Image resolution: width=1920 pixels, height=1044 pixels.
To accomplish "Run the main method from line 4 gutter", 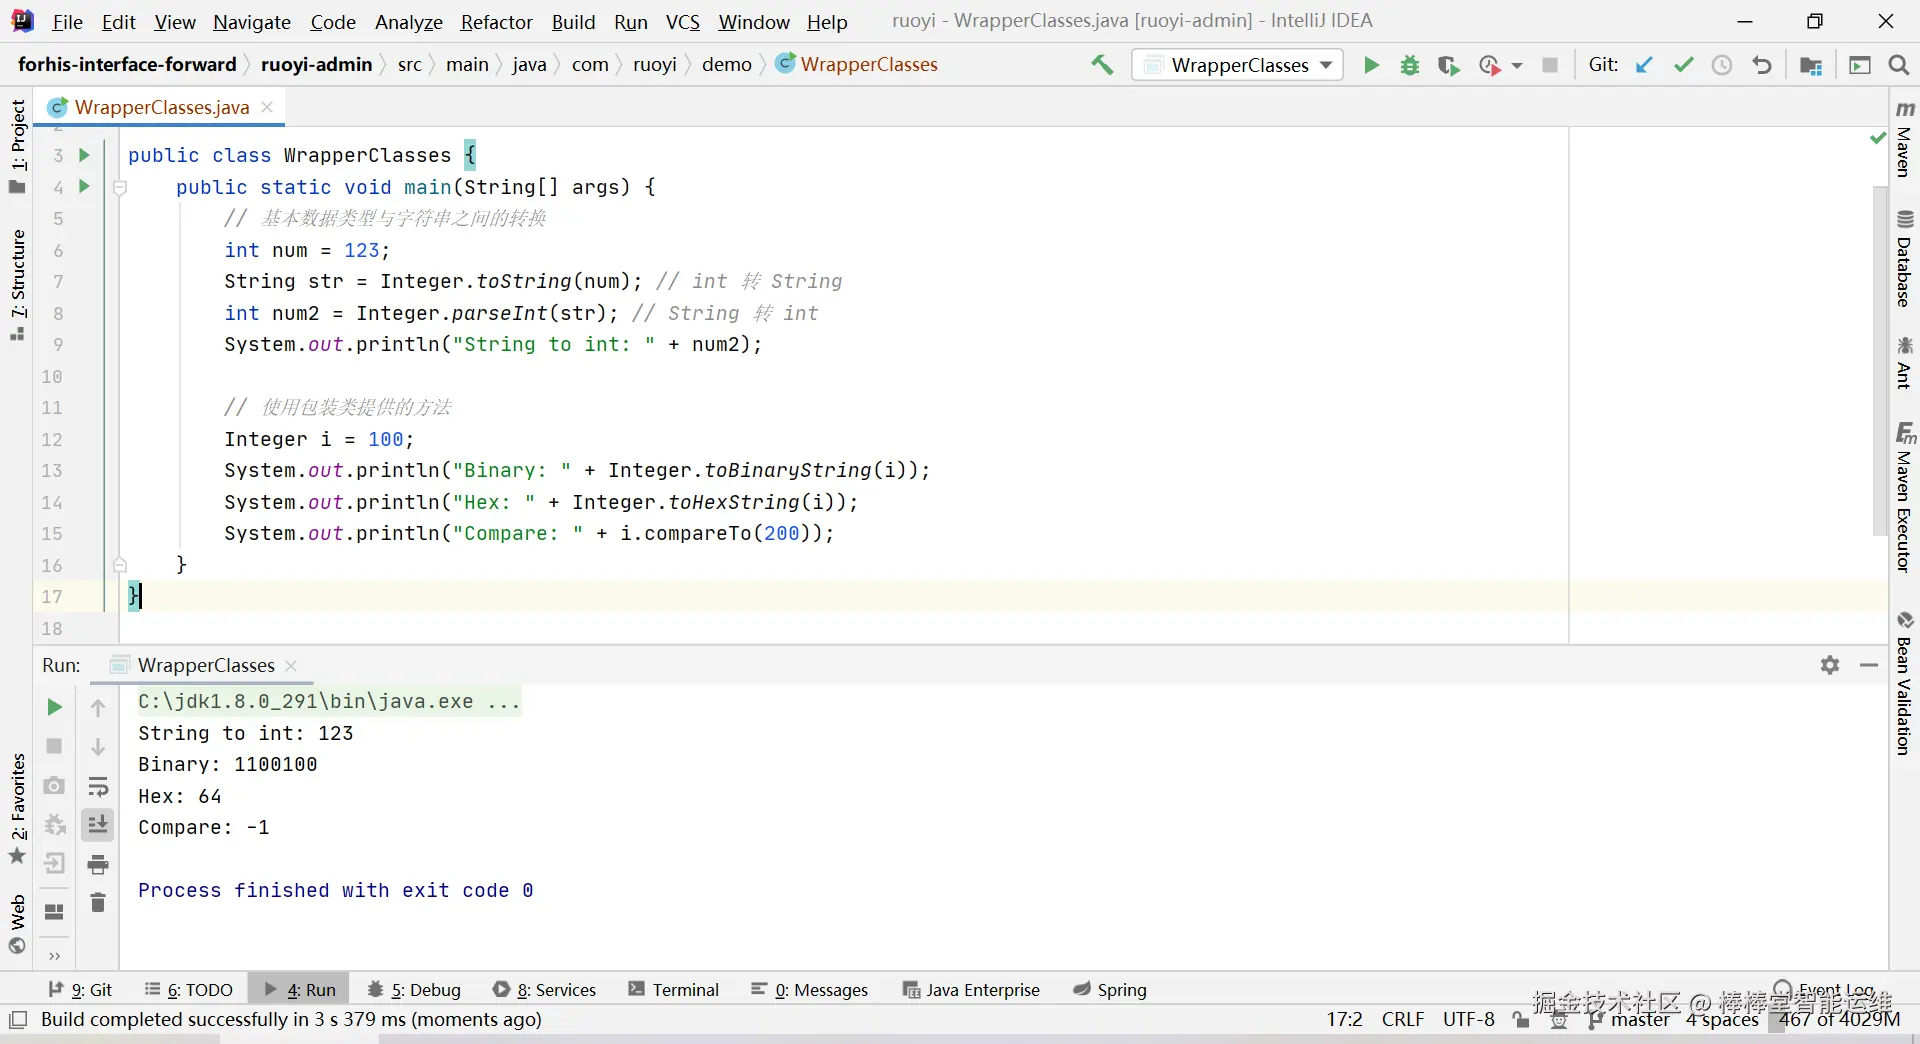I will tap(84, 186).
